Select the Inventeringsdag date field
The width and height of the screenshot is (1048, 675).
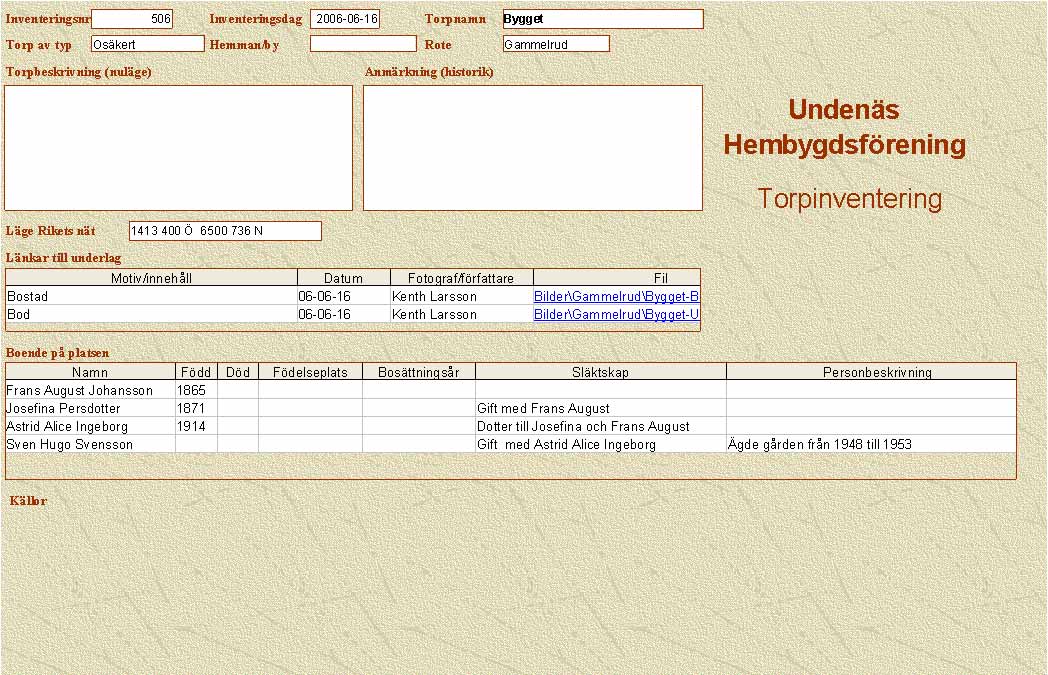pos(345,19)
